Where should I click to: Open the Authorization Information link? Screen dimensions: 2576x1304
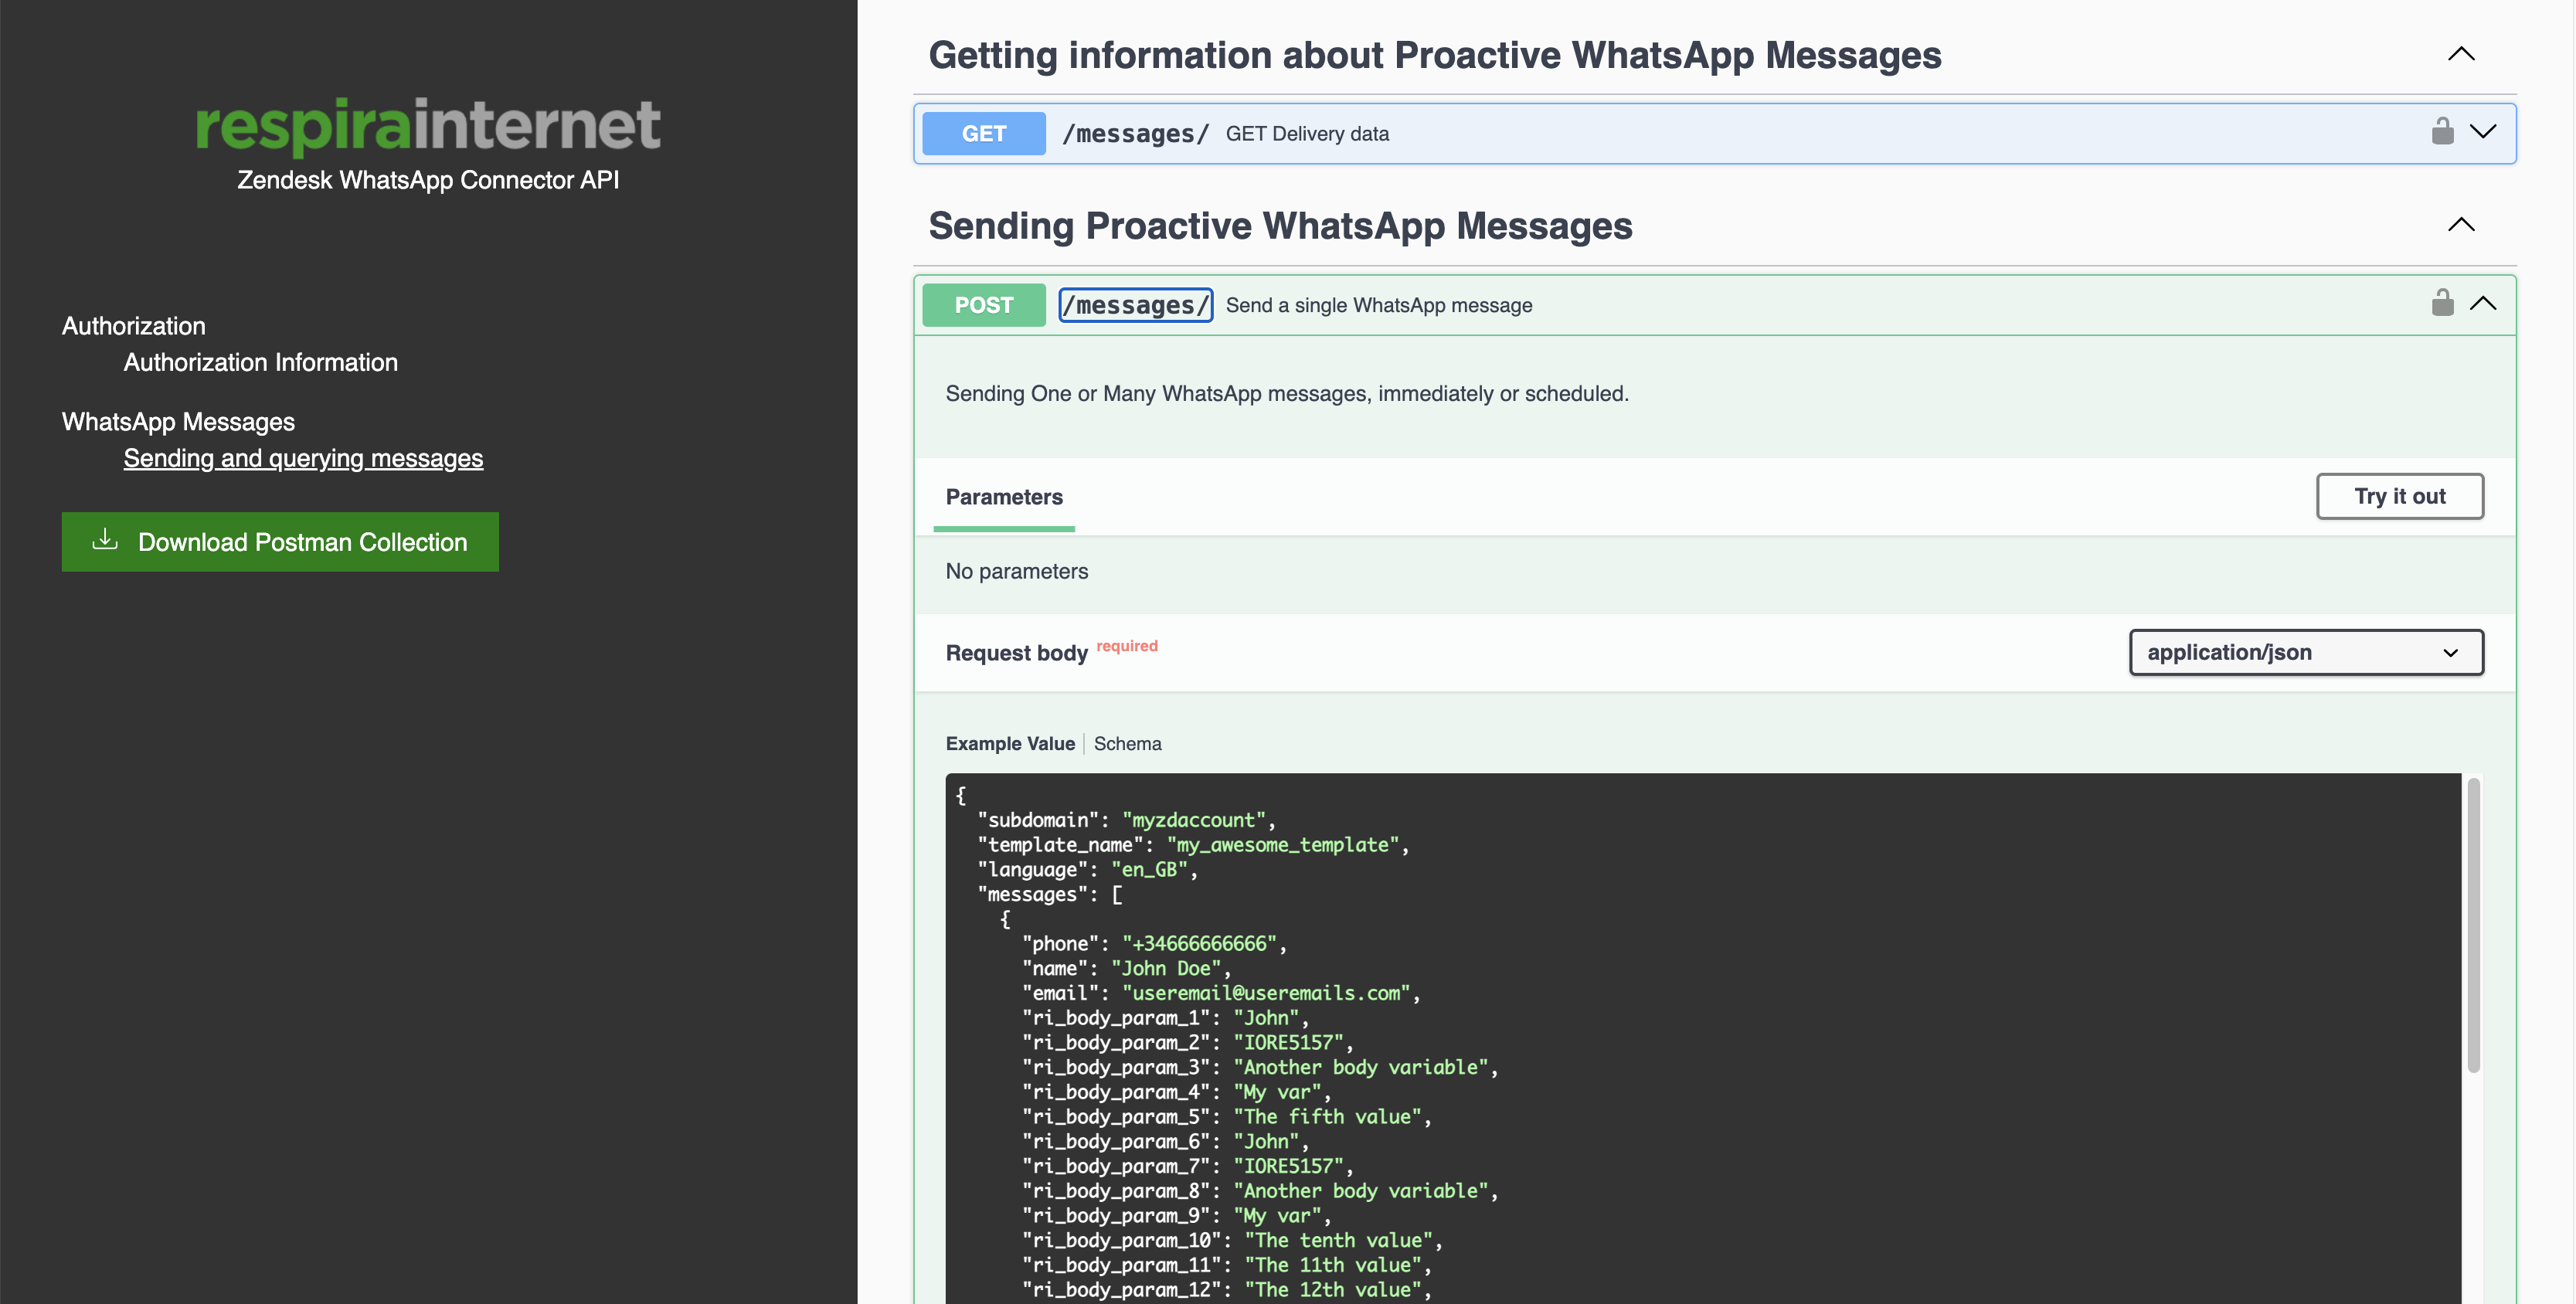point(260,362)
